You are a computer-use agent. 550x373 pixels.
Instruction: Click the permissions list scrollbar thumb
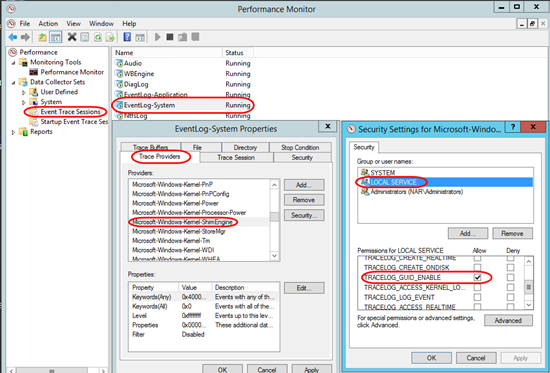coord(529,287)
